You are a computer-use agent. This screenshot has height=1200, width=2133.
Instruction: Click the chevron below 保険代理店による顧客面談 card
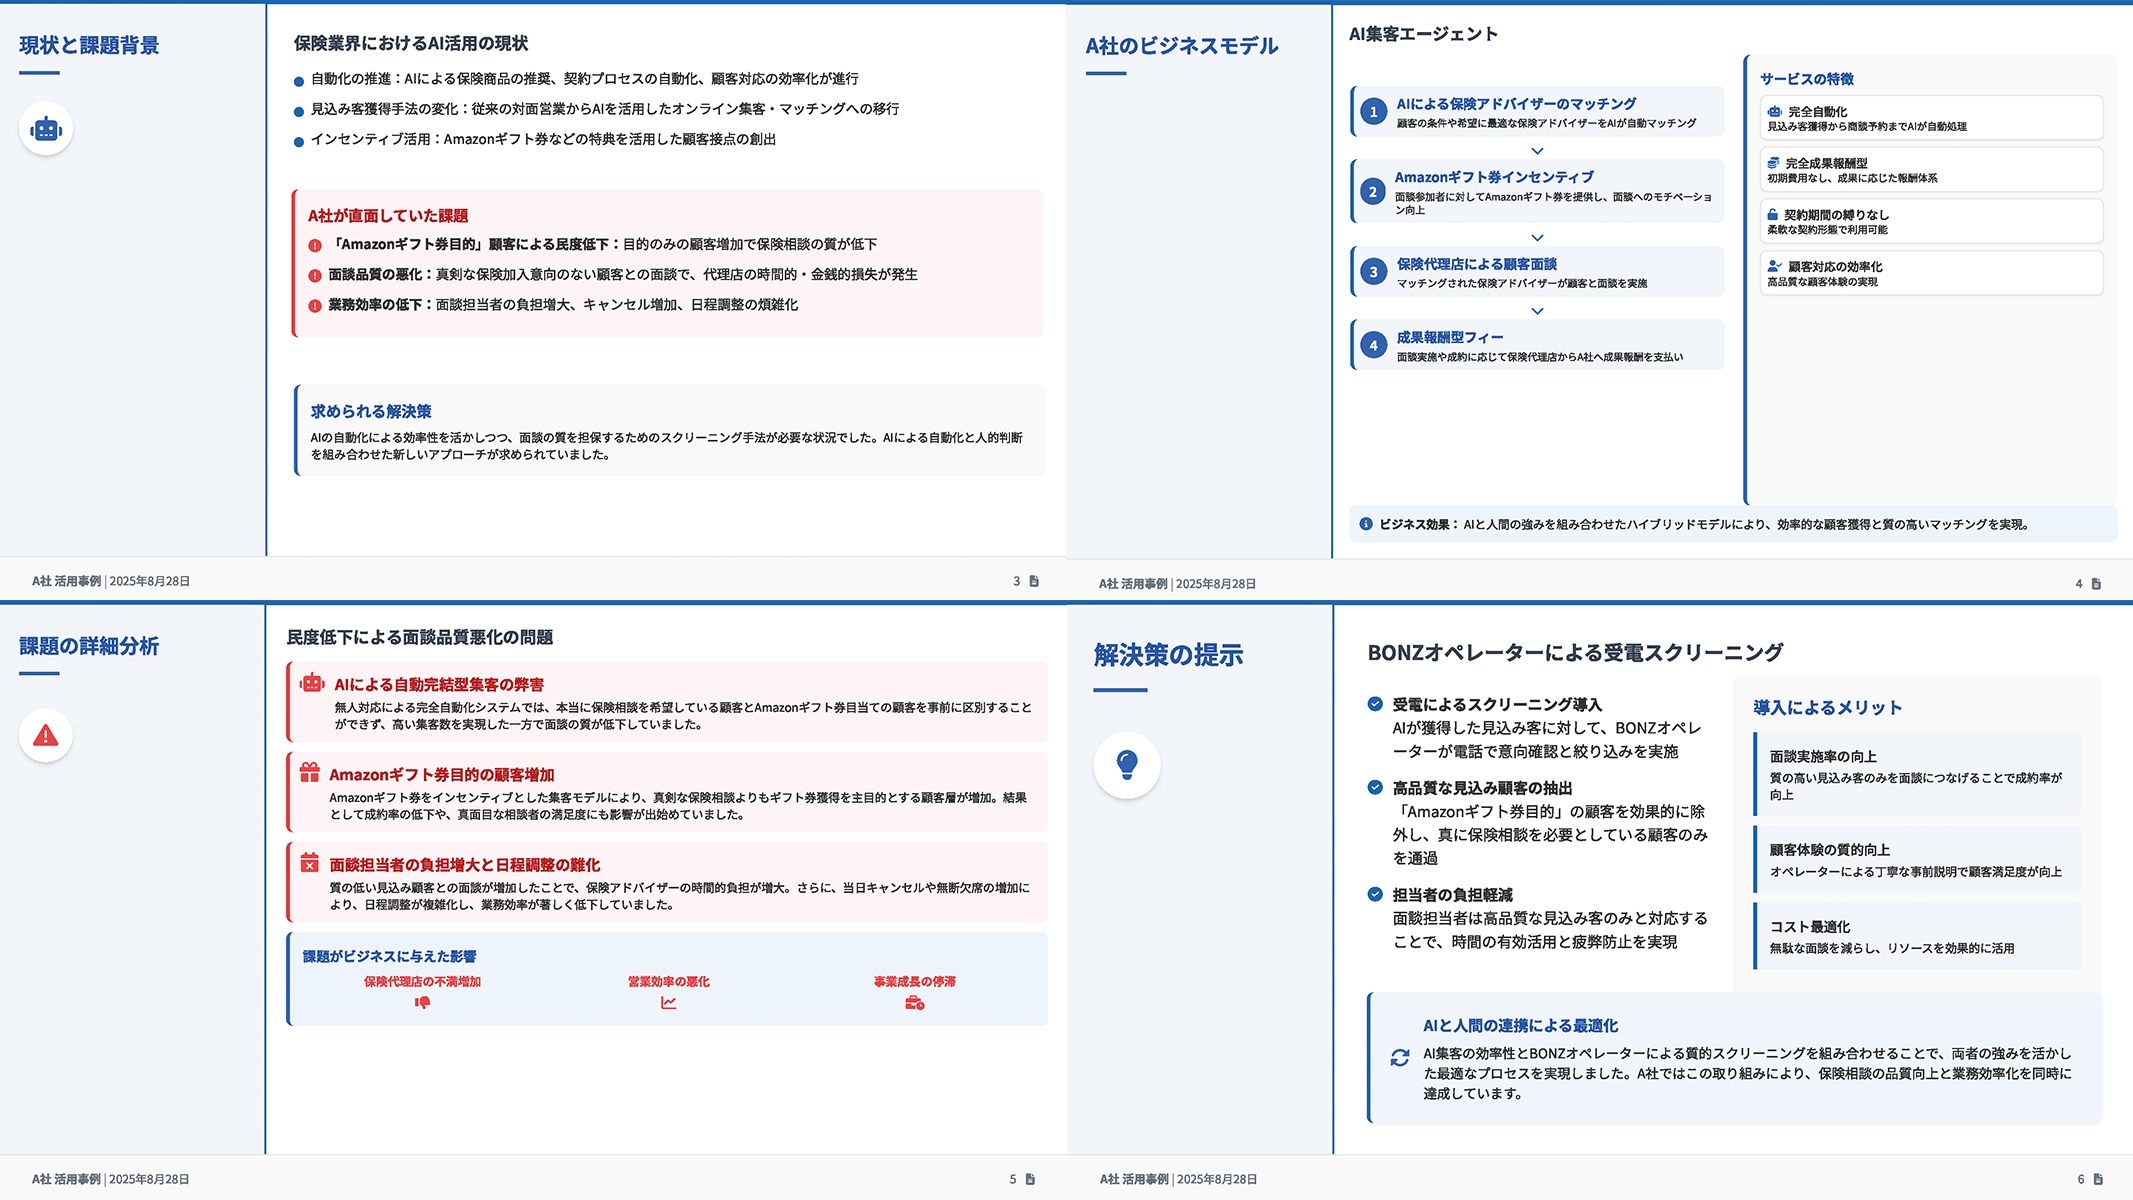coord(1537,311)
